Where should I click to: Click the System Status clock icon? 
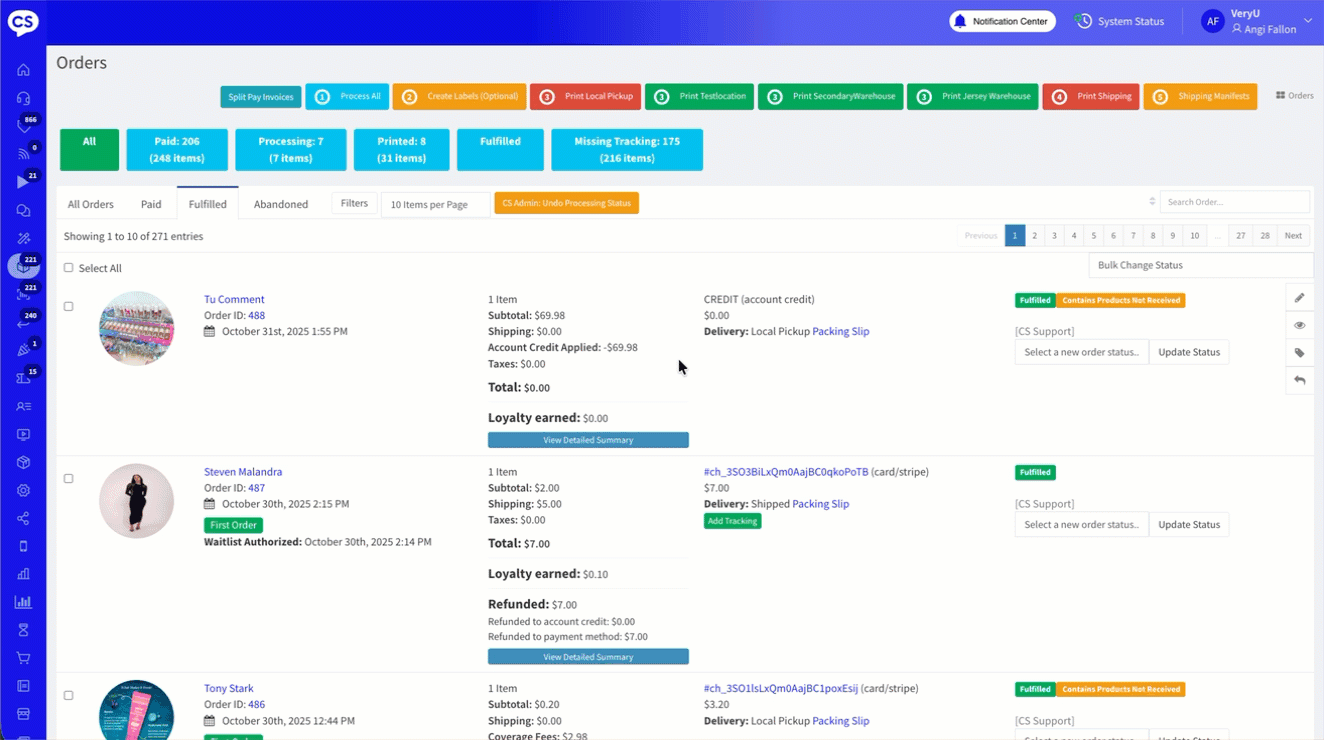(x=1083, y=21)
